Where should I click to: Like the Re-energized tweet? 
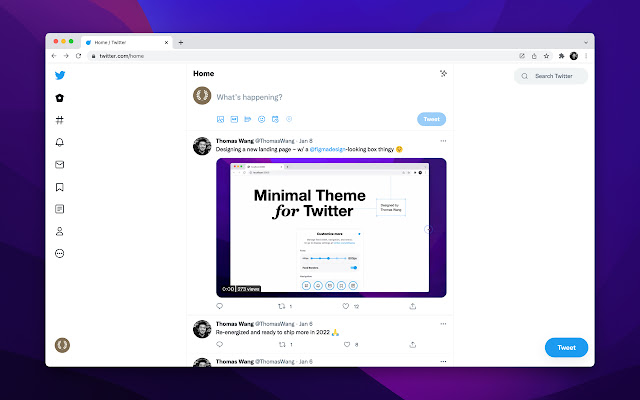pos(347,344)
